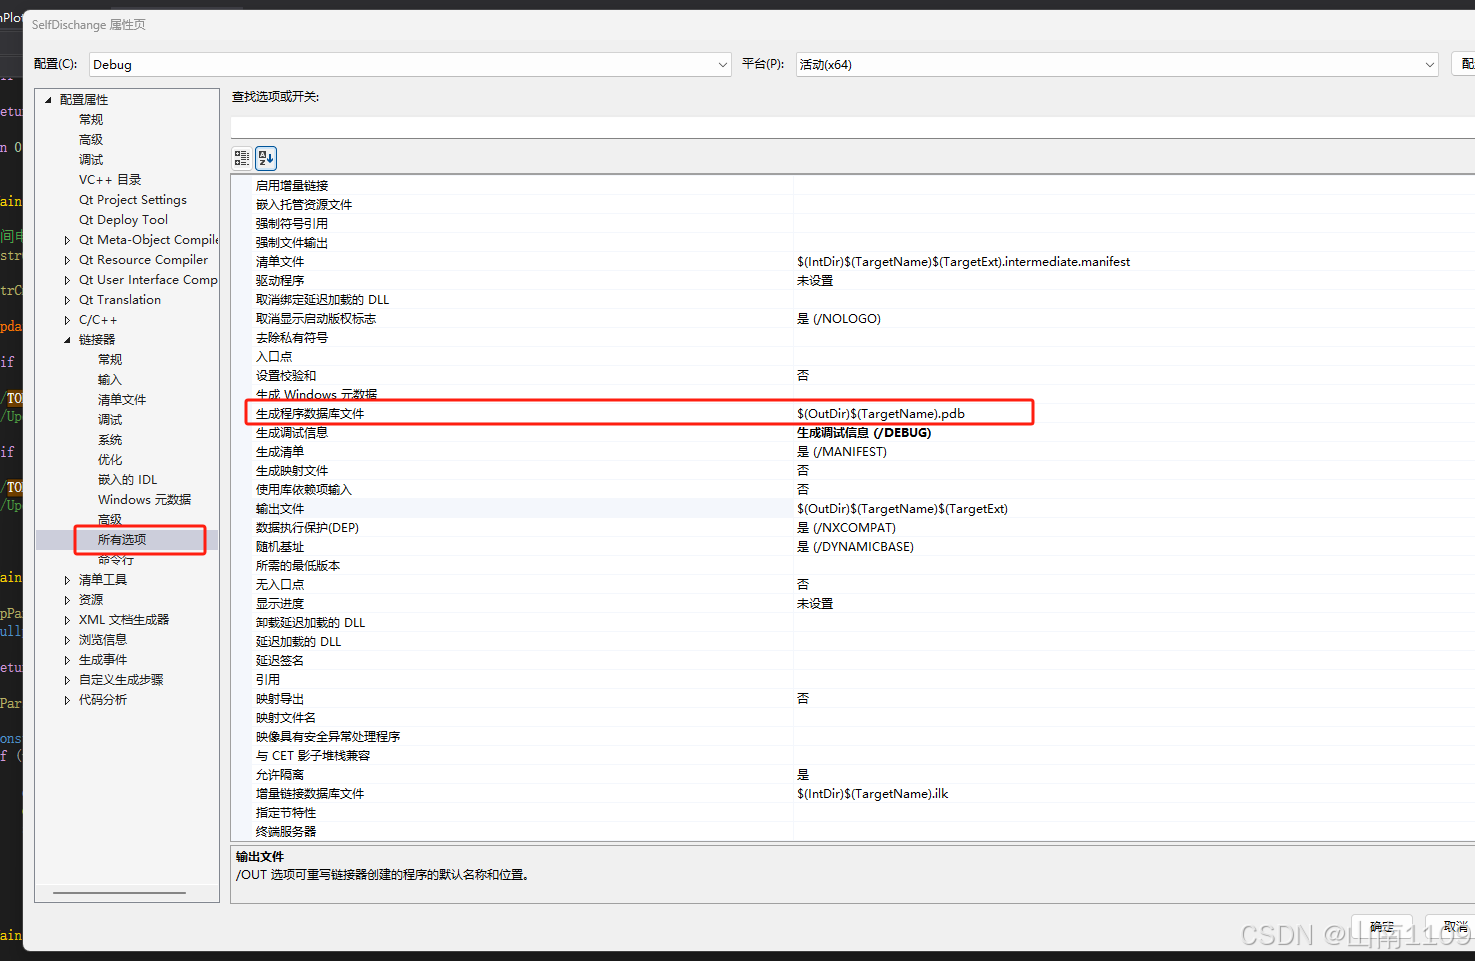The image size is (1475, 961).
Task: Click the $(OutDir)$(TargetName).pdb value
Action: pyautogui.click(x=880, y=414)
